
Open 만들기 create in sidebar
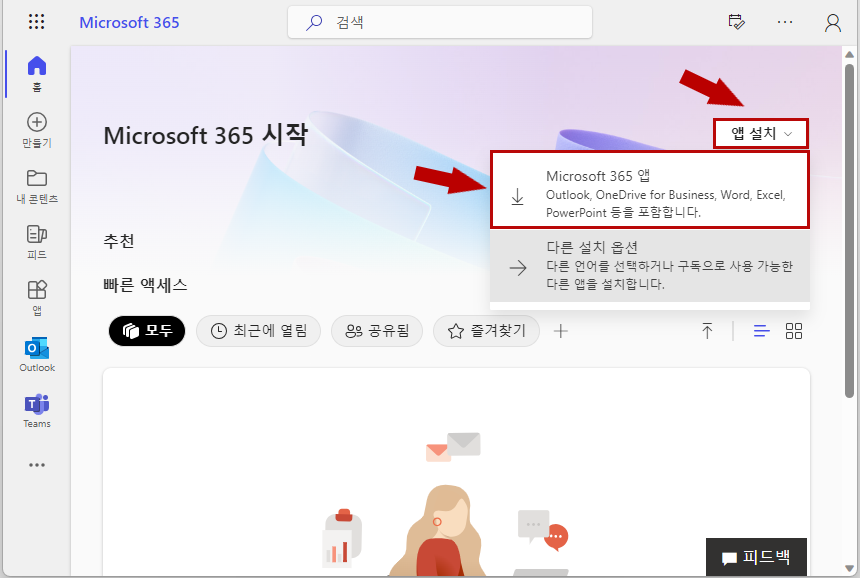(x=37, y=131)
